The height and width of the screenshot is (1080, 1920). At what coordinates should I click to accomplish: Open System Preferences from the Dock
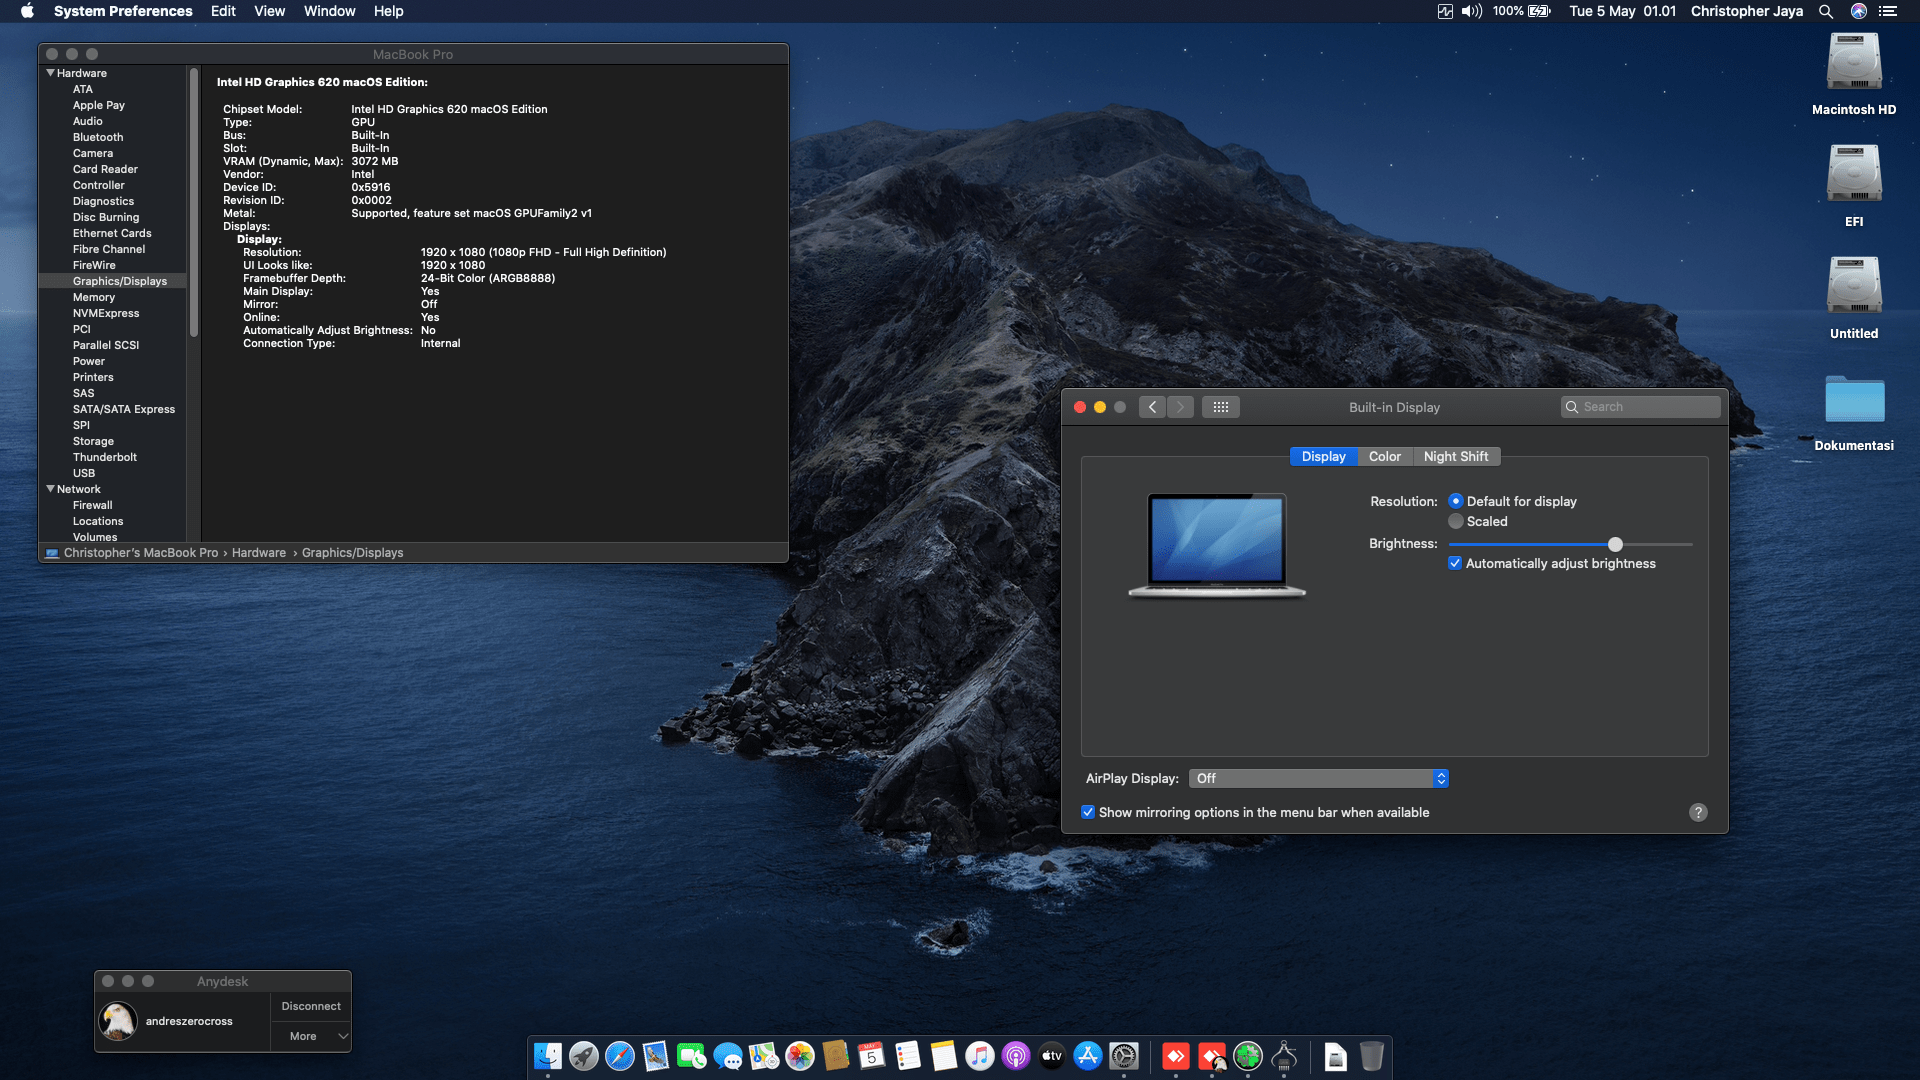tap(1124, 1056)
